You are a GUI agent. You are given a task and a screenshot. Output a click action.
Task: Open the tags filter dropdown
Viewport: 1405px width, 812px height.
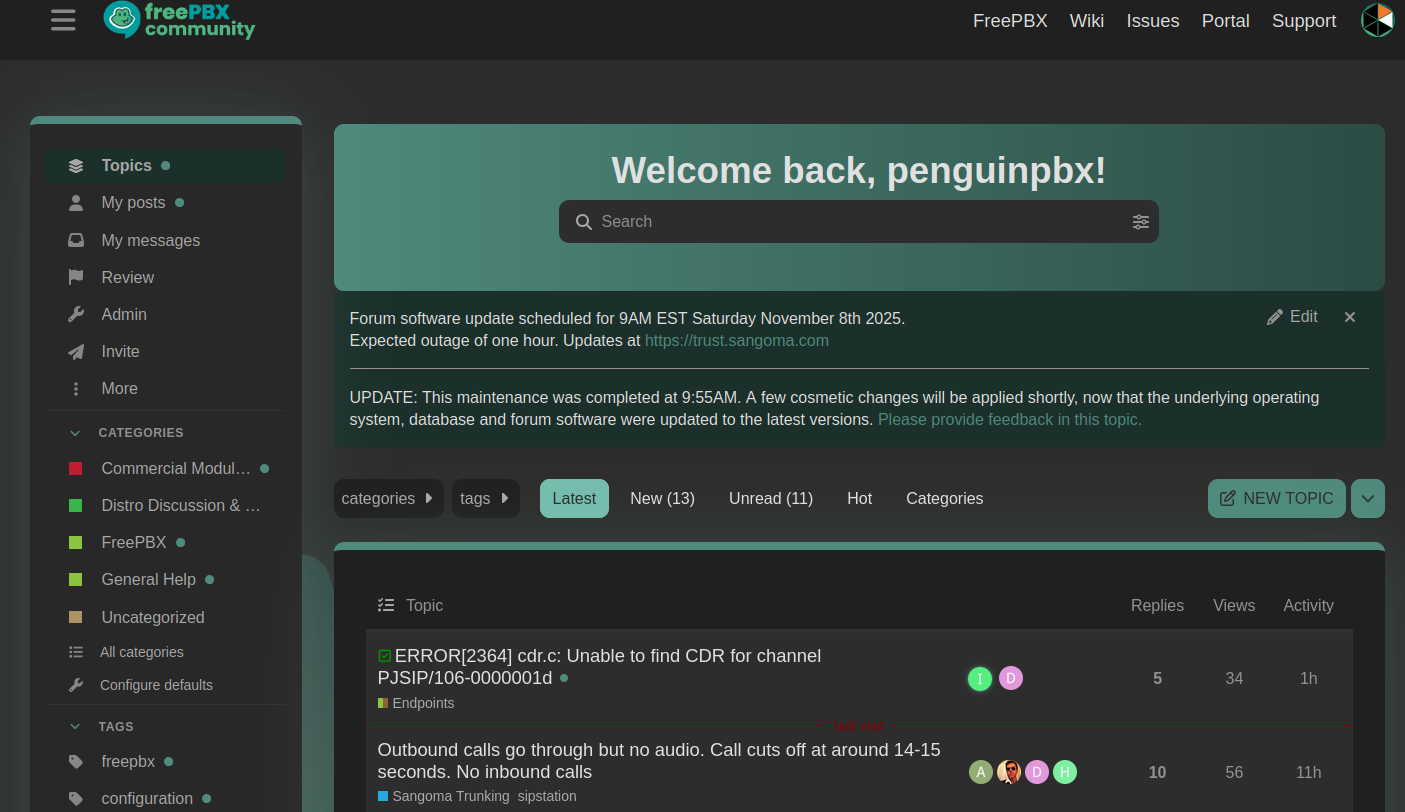[x=485, y=498]
